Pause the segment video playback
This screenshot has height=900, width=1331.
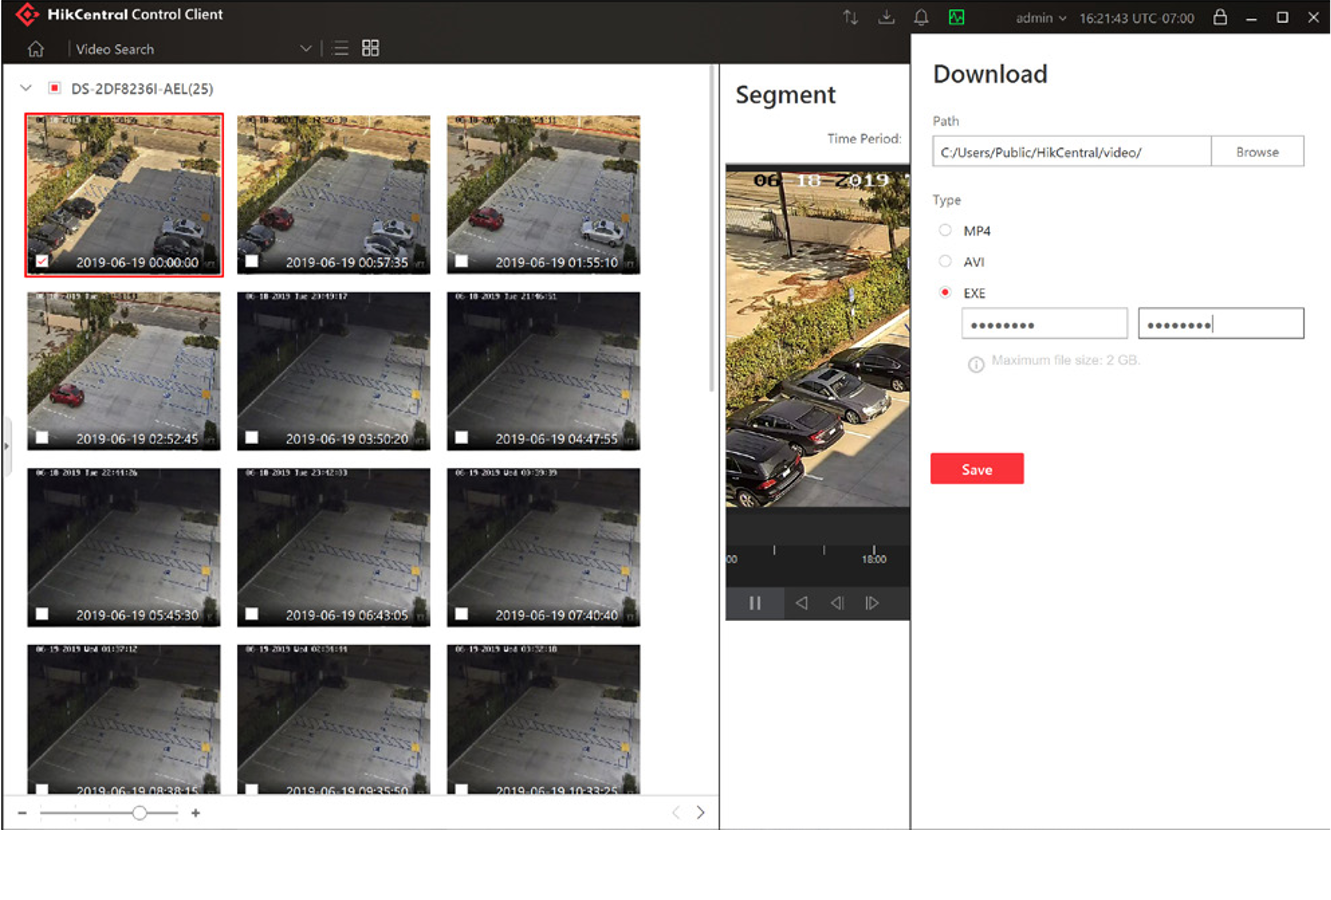pyautogui.click(x=755, y=603)
